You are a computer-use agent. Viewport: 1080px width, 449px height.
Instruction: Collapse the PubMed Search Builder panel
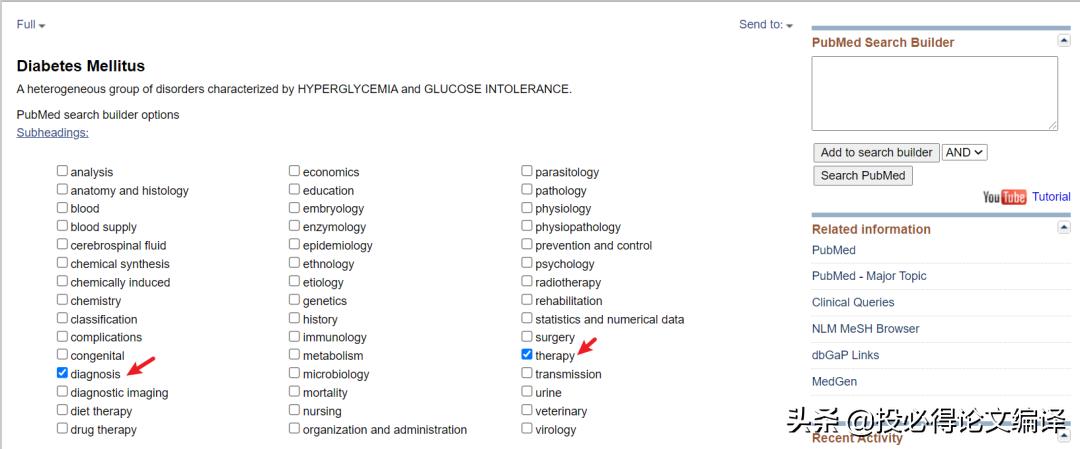click(1064, 41)
